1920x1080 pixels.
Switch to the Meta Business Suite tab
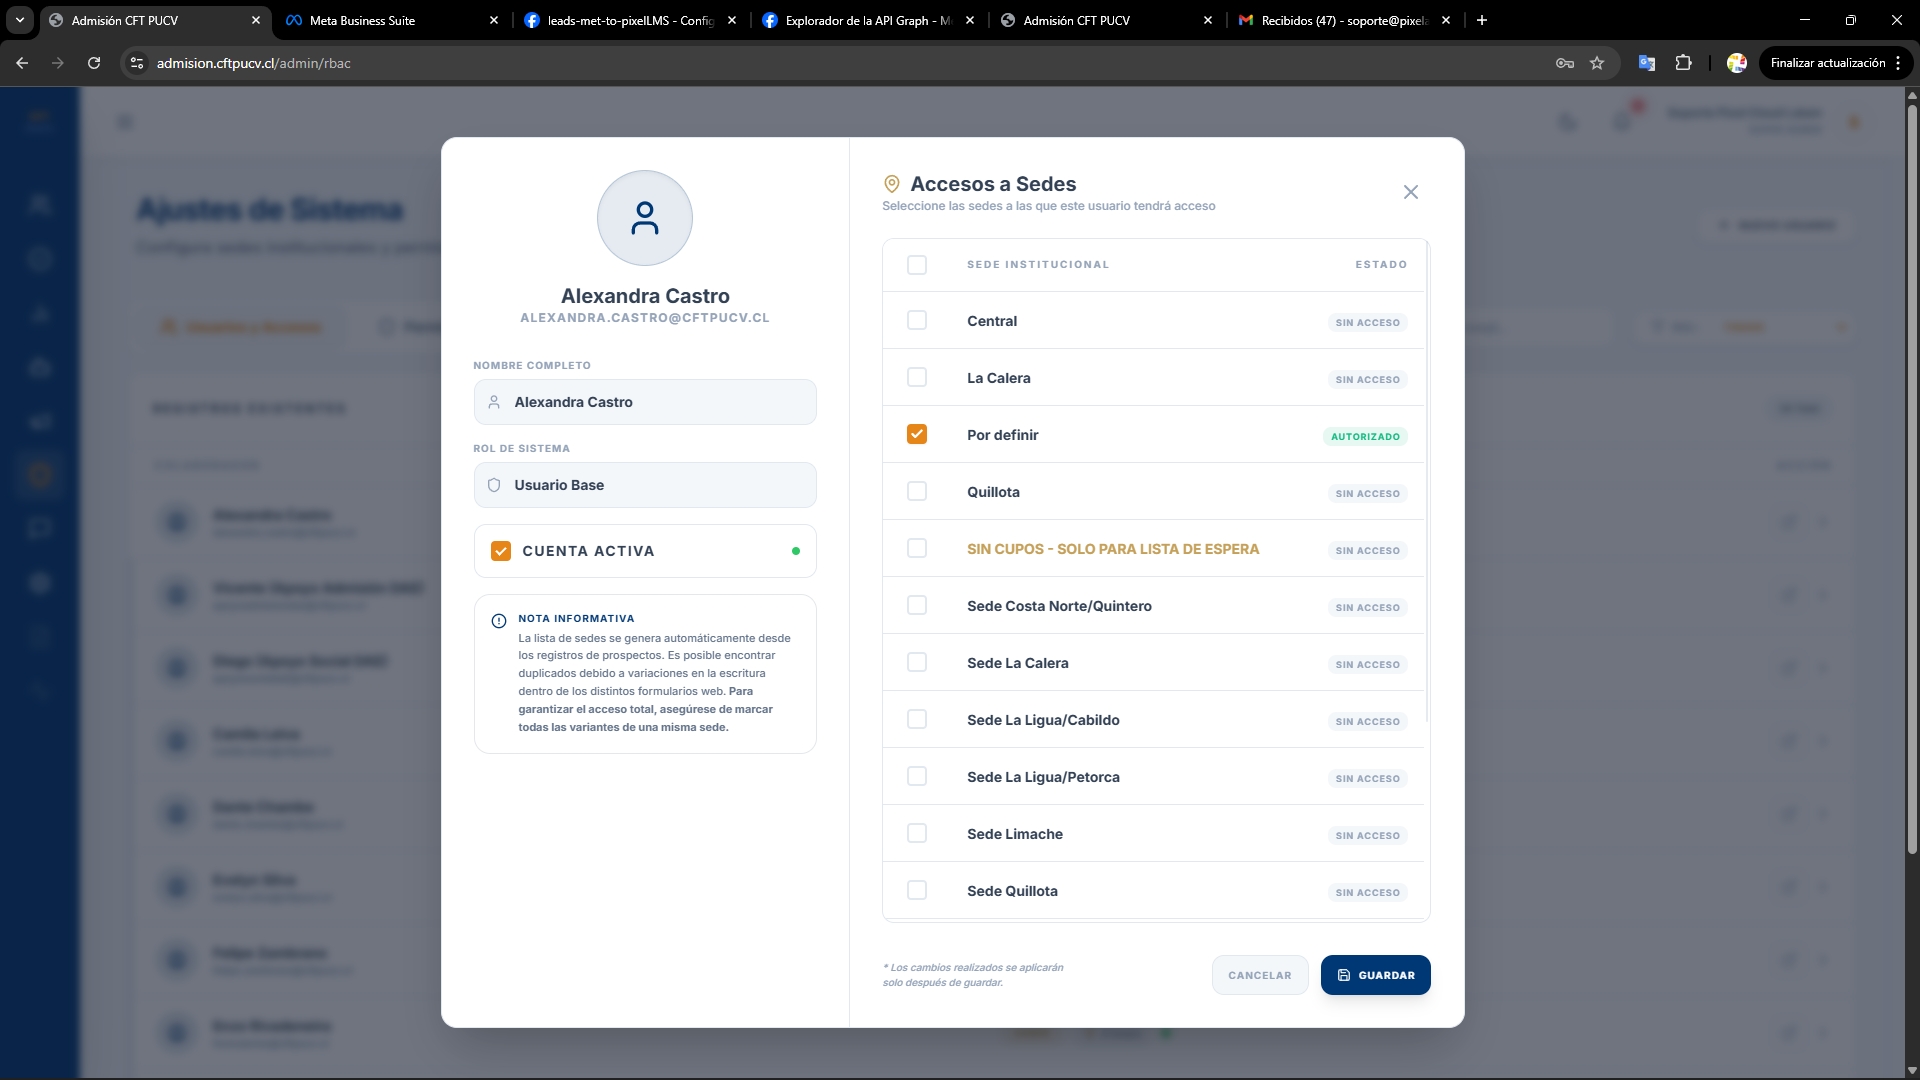(x=392, y=20)
